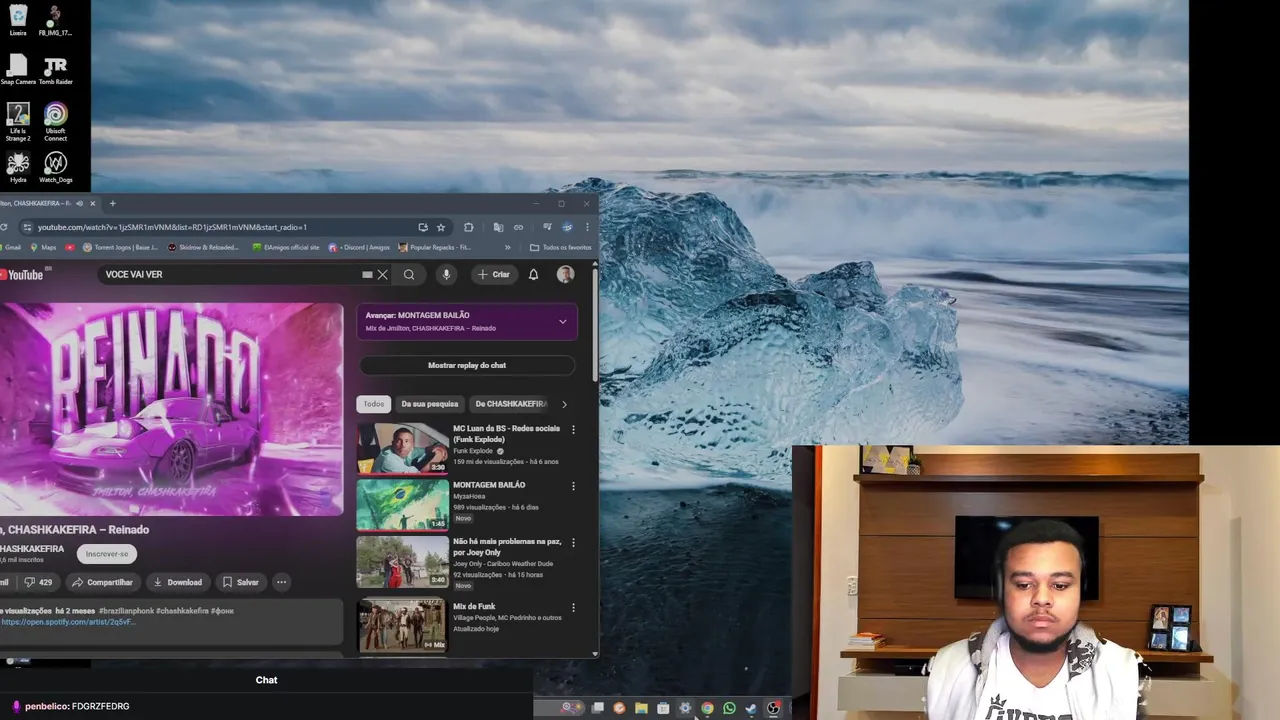The height and width of the screenshot is (720, 1280).
Task: Click the link extension icon in Chrome toolbar
Action: click(518, 227)
